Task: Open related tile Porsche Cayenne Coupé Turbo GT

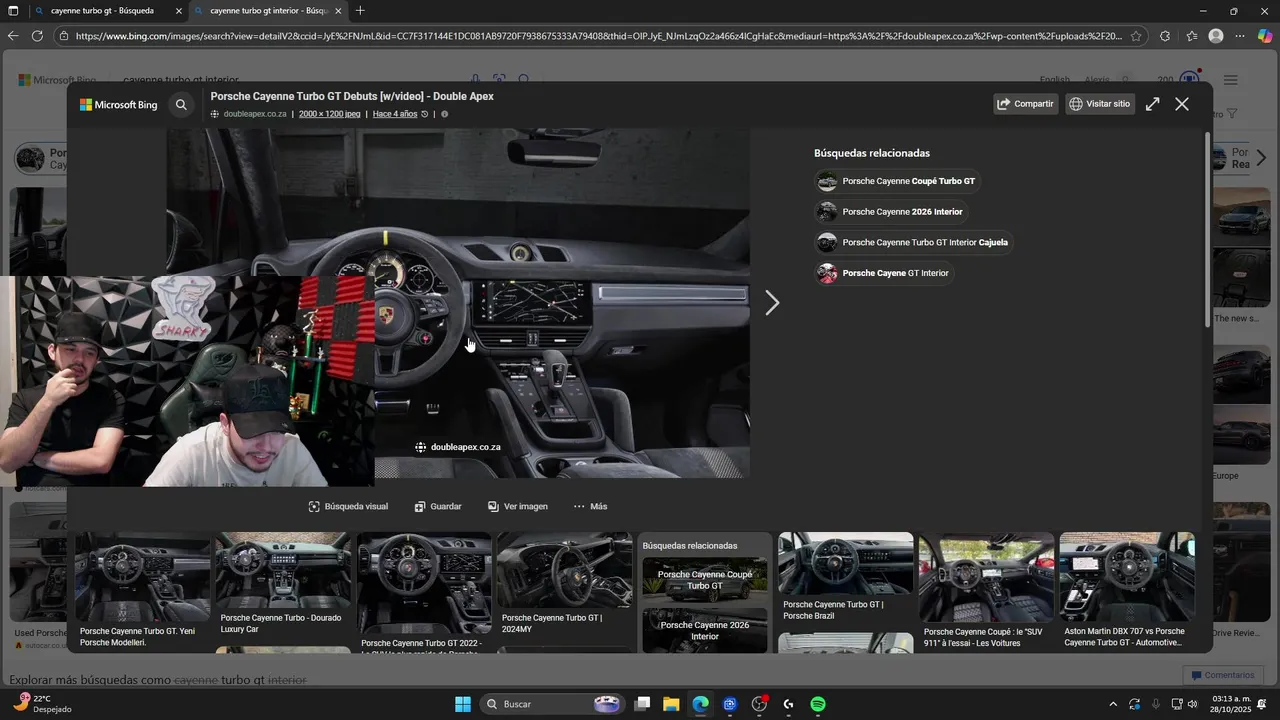Action: 705,580
